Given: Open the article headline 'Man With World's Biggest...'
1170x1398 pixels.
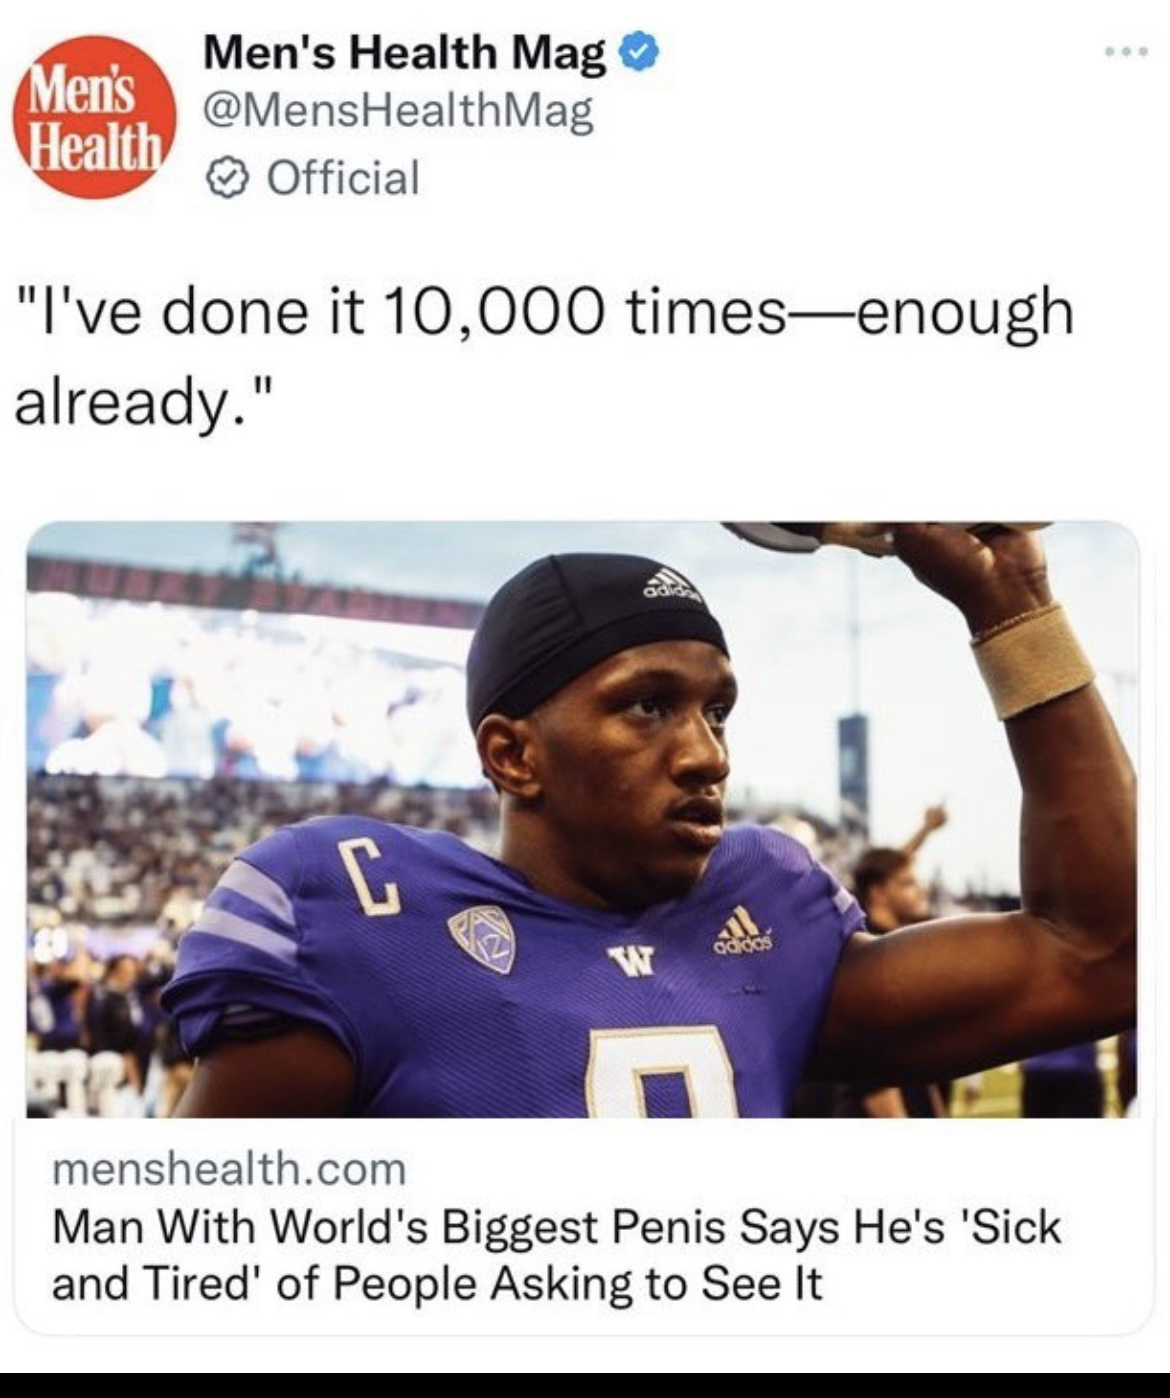Looking at the screenshot, I should [556, 1255].
